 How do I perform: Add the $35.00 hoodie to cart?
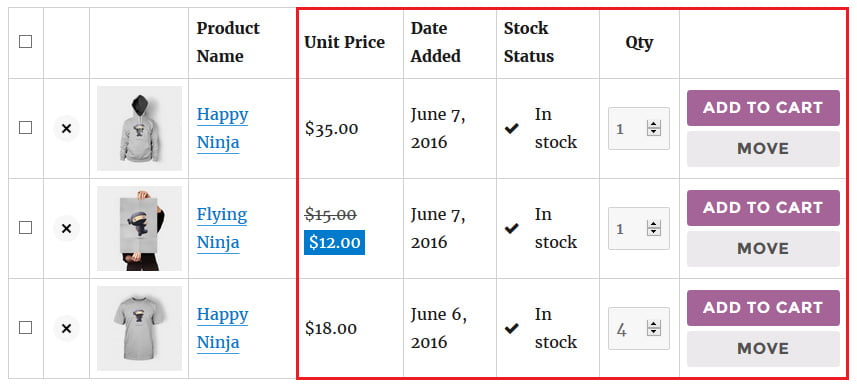point(763,108)
